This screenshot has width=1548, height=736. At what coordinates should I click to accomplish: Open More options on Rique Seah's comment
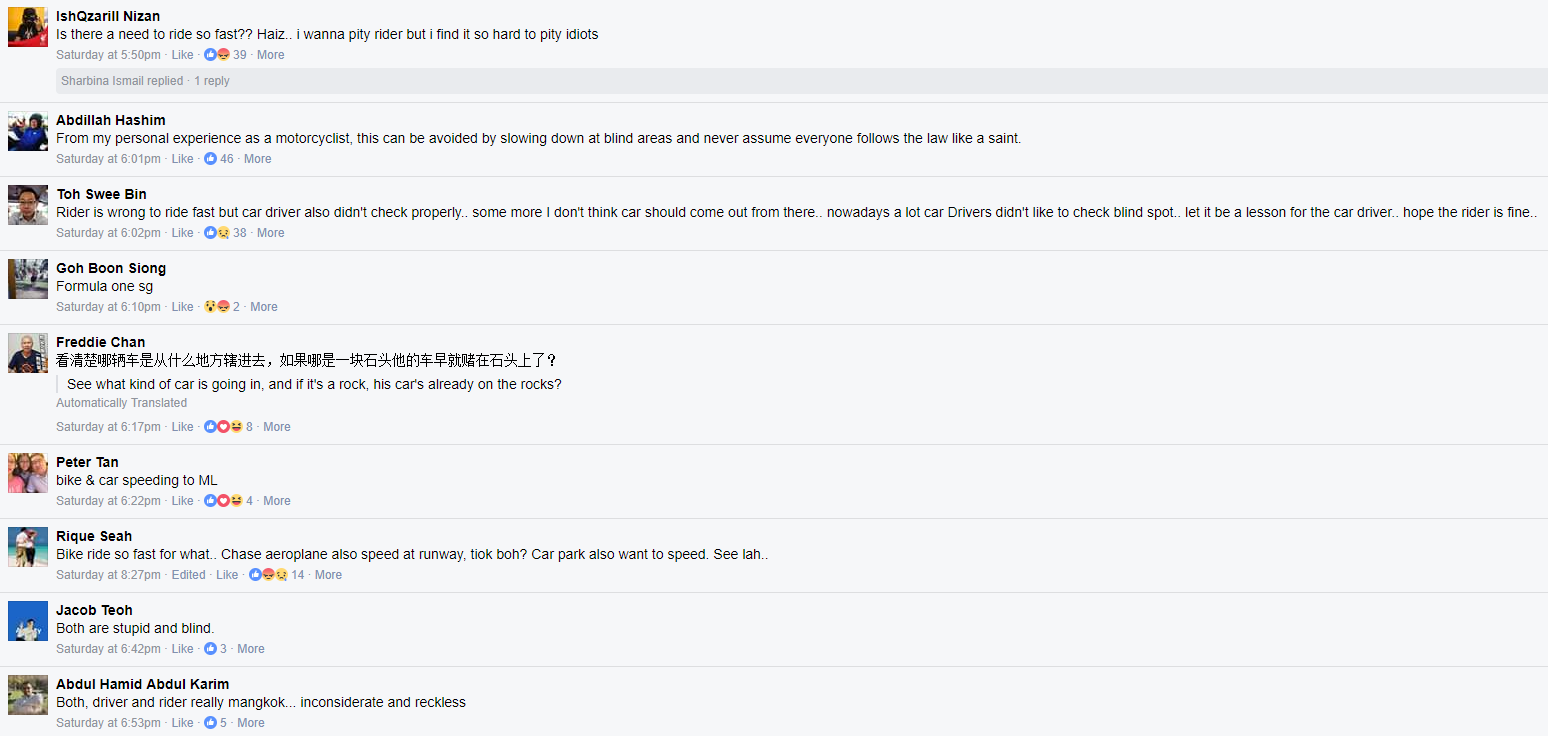click(x=328, y=575)
